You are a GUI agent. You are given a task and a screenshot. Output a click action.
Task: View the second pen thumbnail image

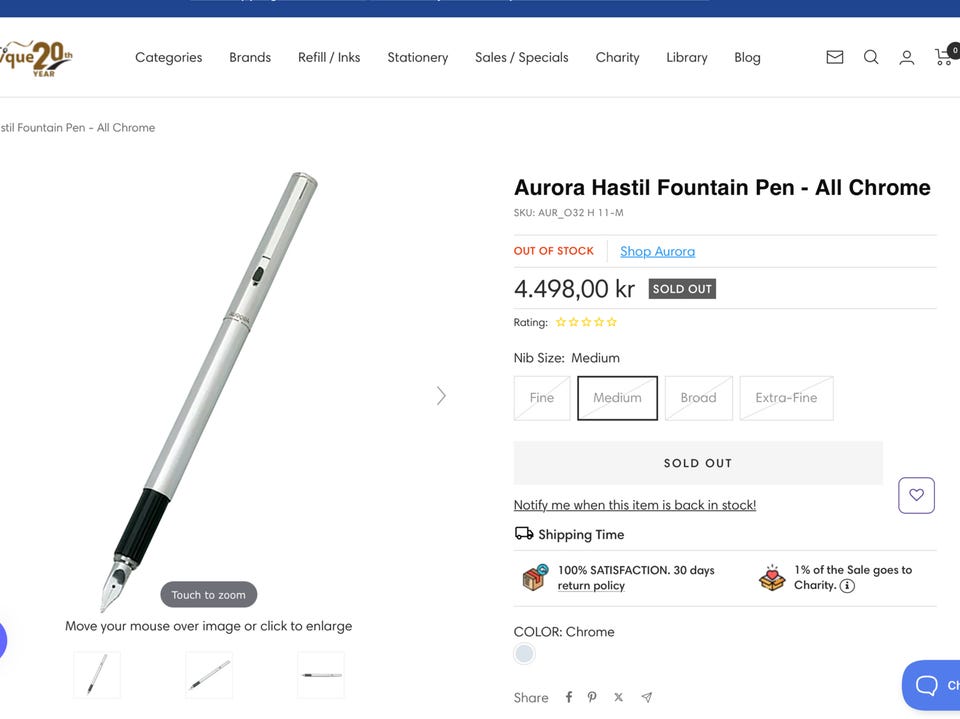tap(209, 675)
